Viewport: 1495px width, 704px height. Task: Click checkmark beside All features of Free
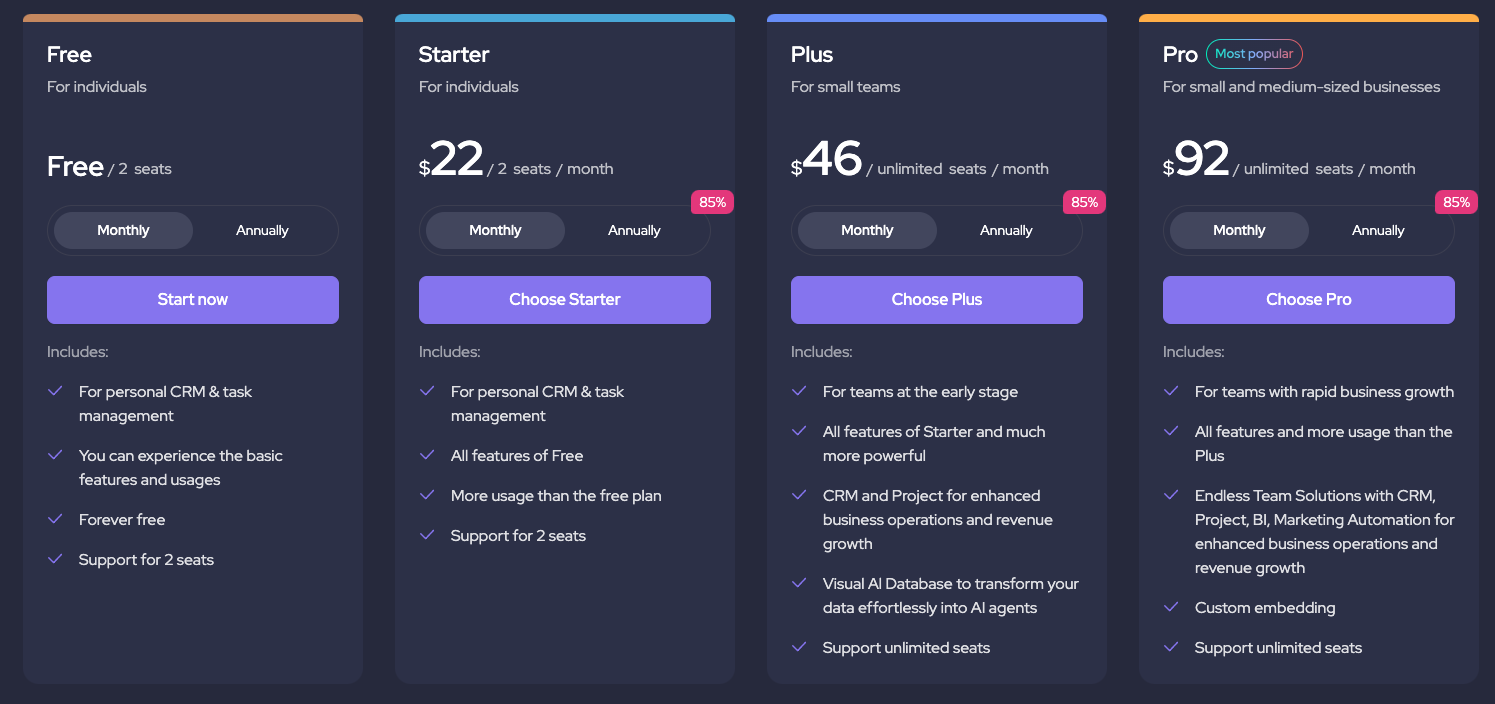(428, 455)
